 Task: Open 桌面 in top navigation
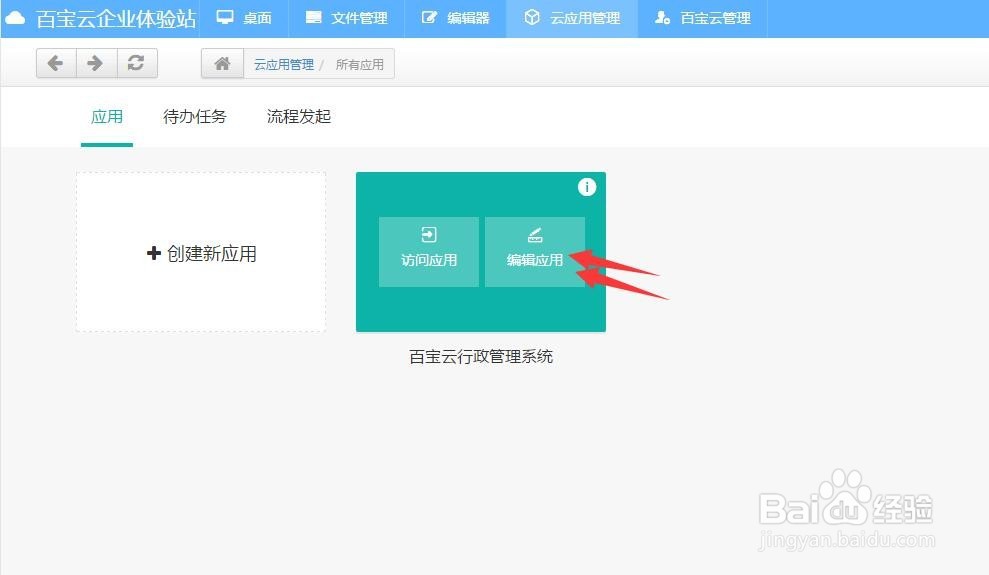243,18
